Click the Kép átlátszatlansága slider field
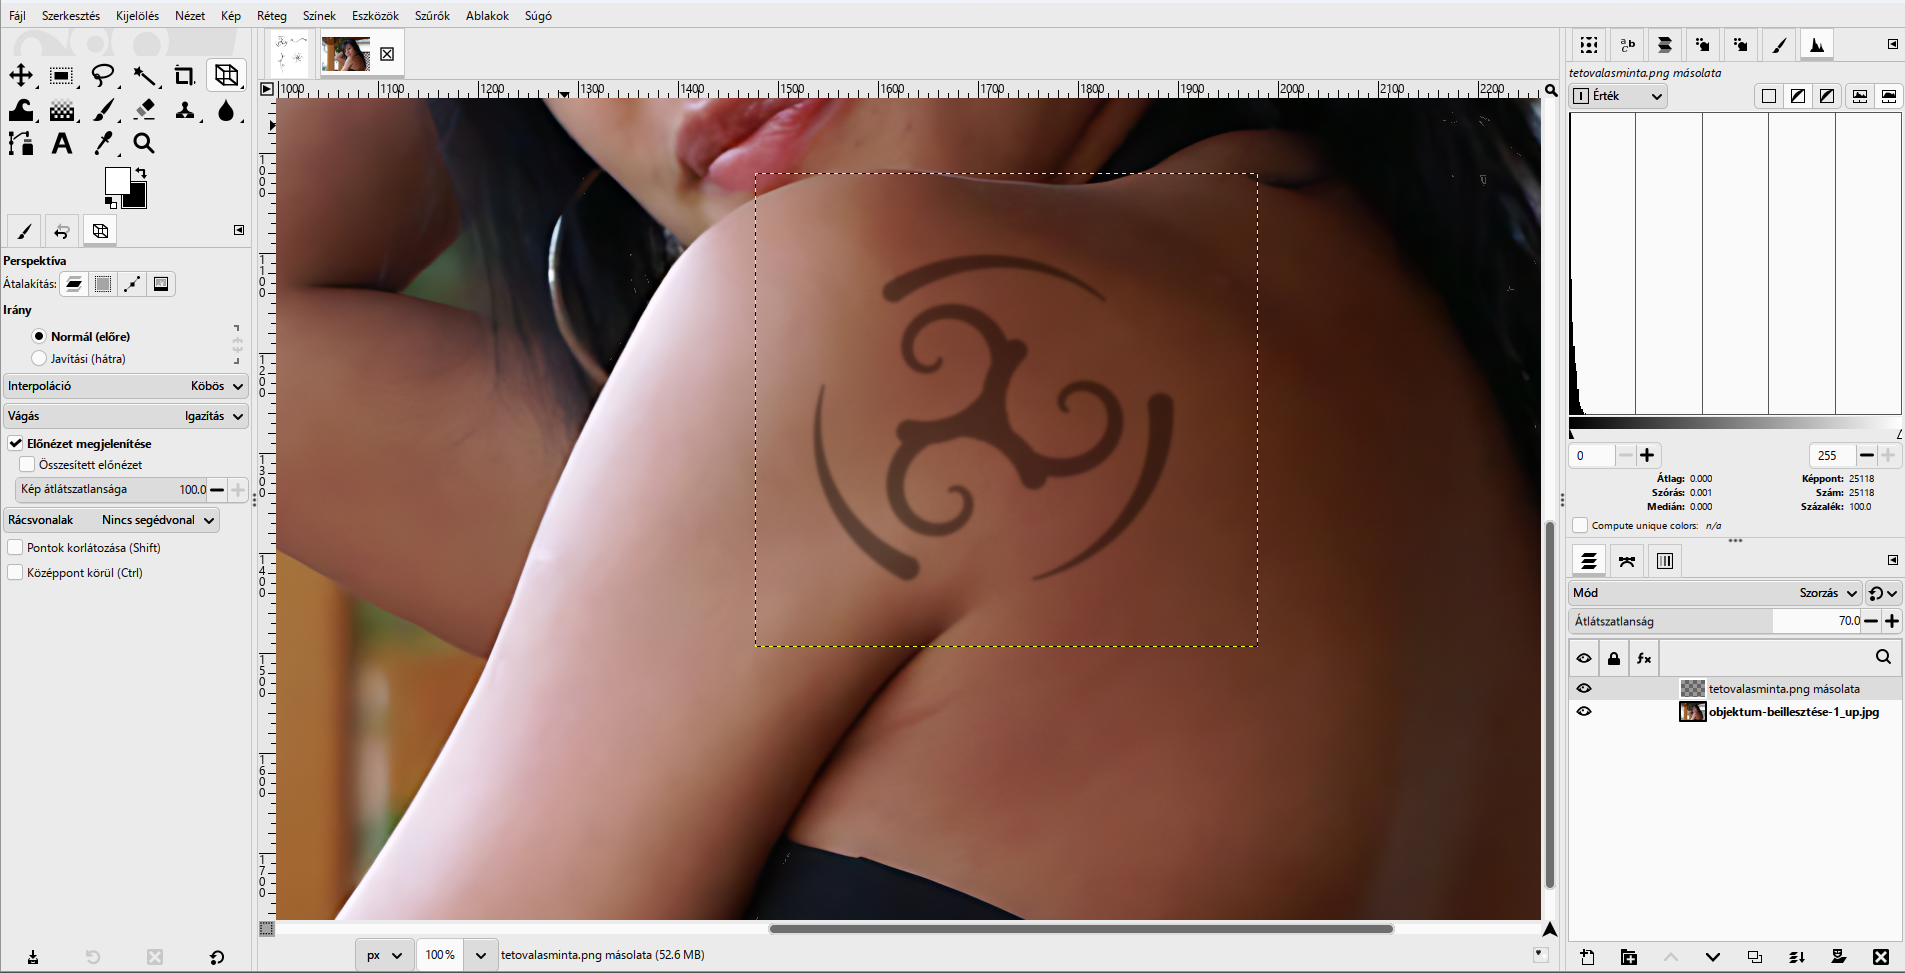This screenshot has height=973, width=1905. (x=111, y=489)
